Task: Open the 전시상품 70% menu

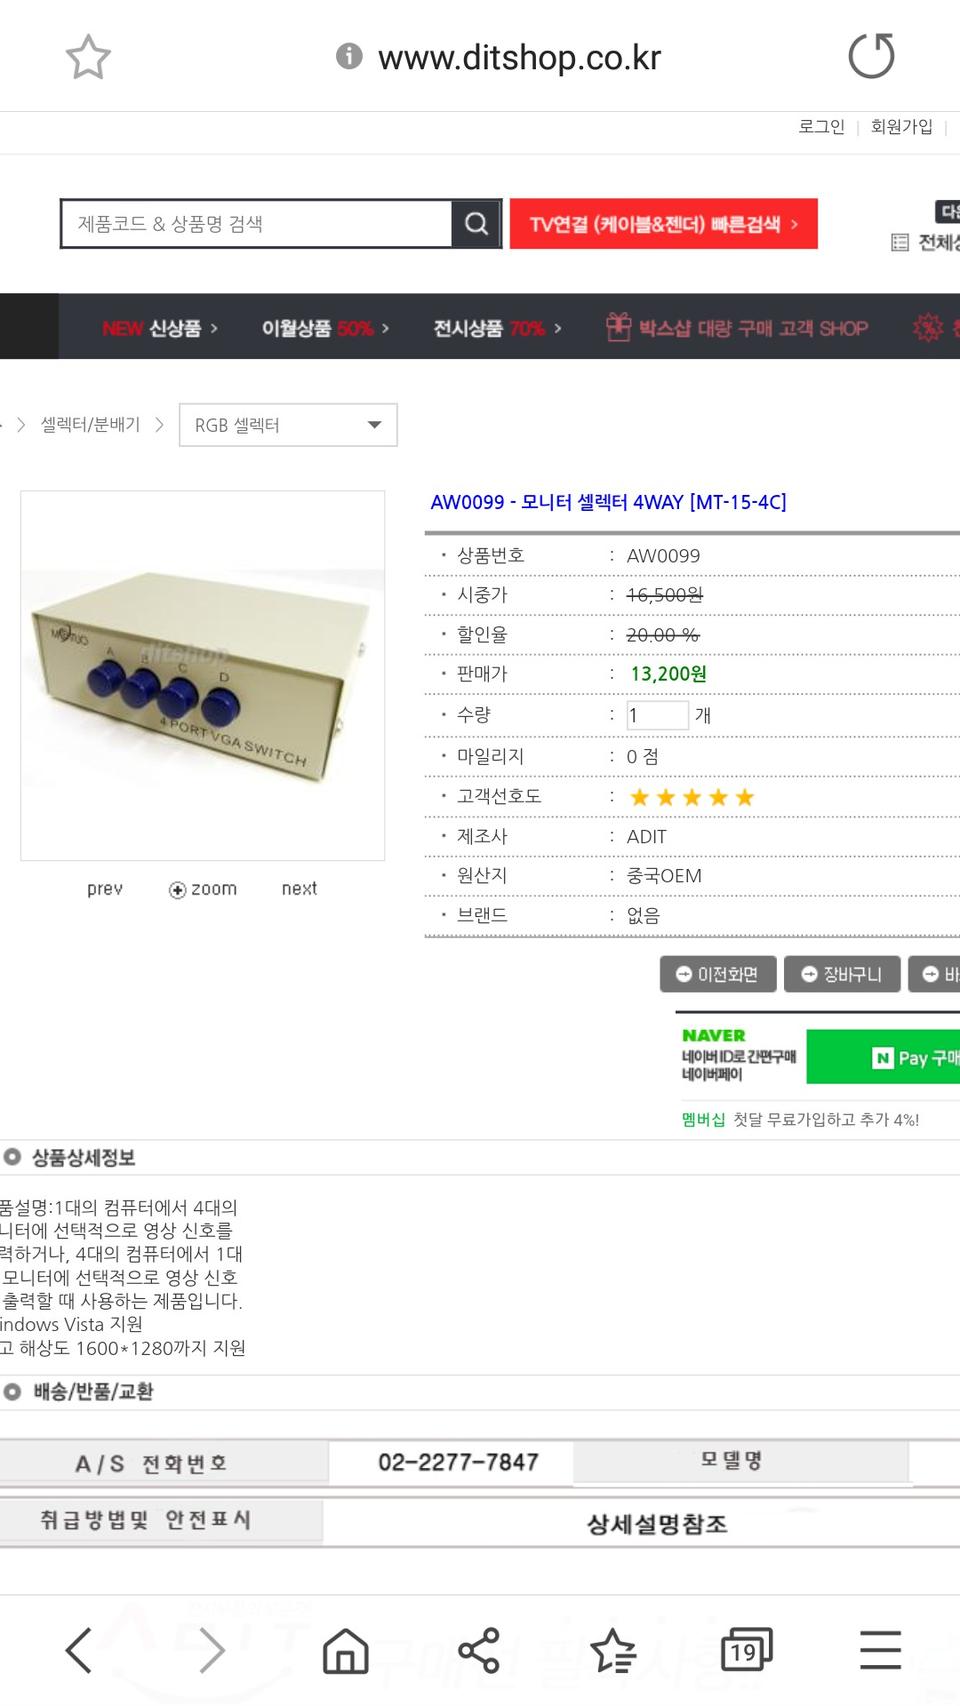Action: coord(497,328)
